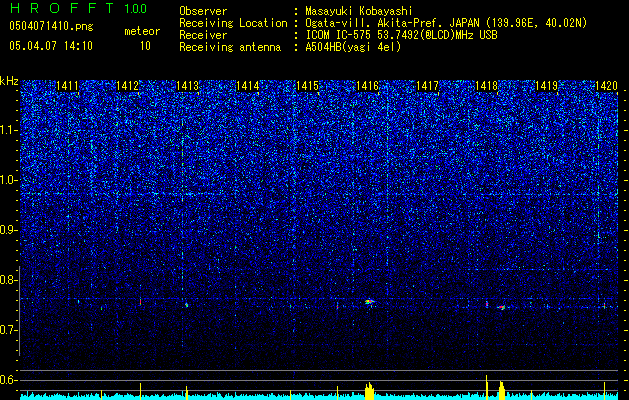The height and width of the screenshot is (400, 629).
Task: Click the 0.6 kHz frequency label
Action: pyautogui.click(x=9, y=380)
